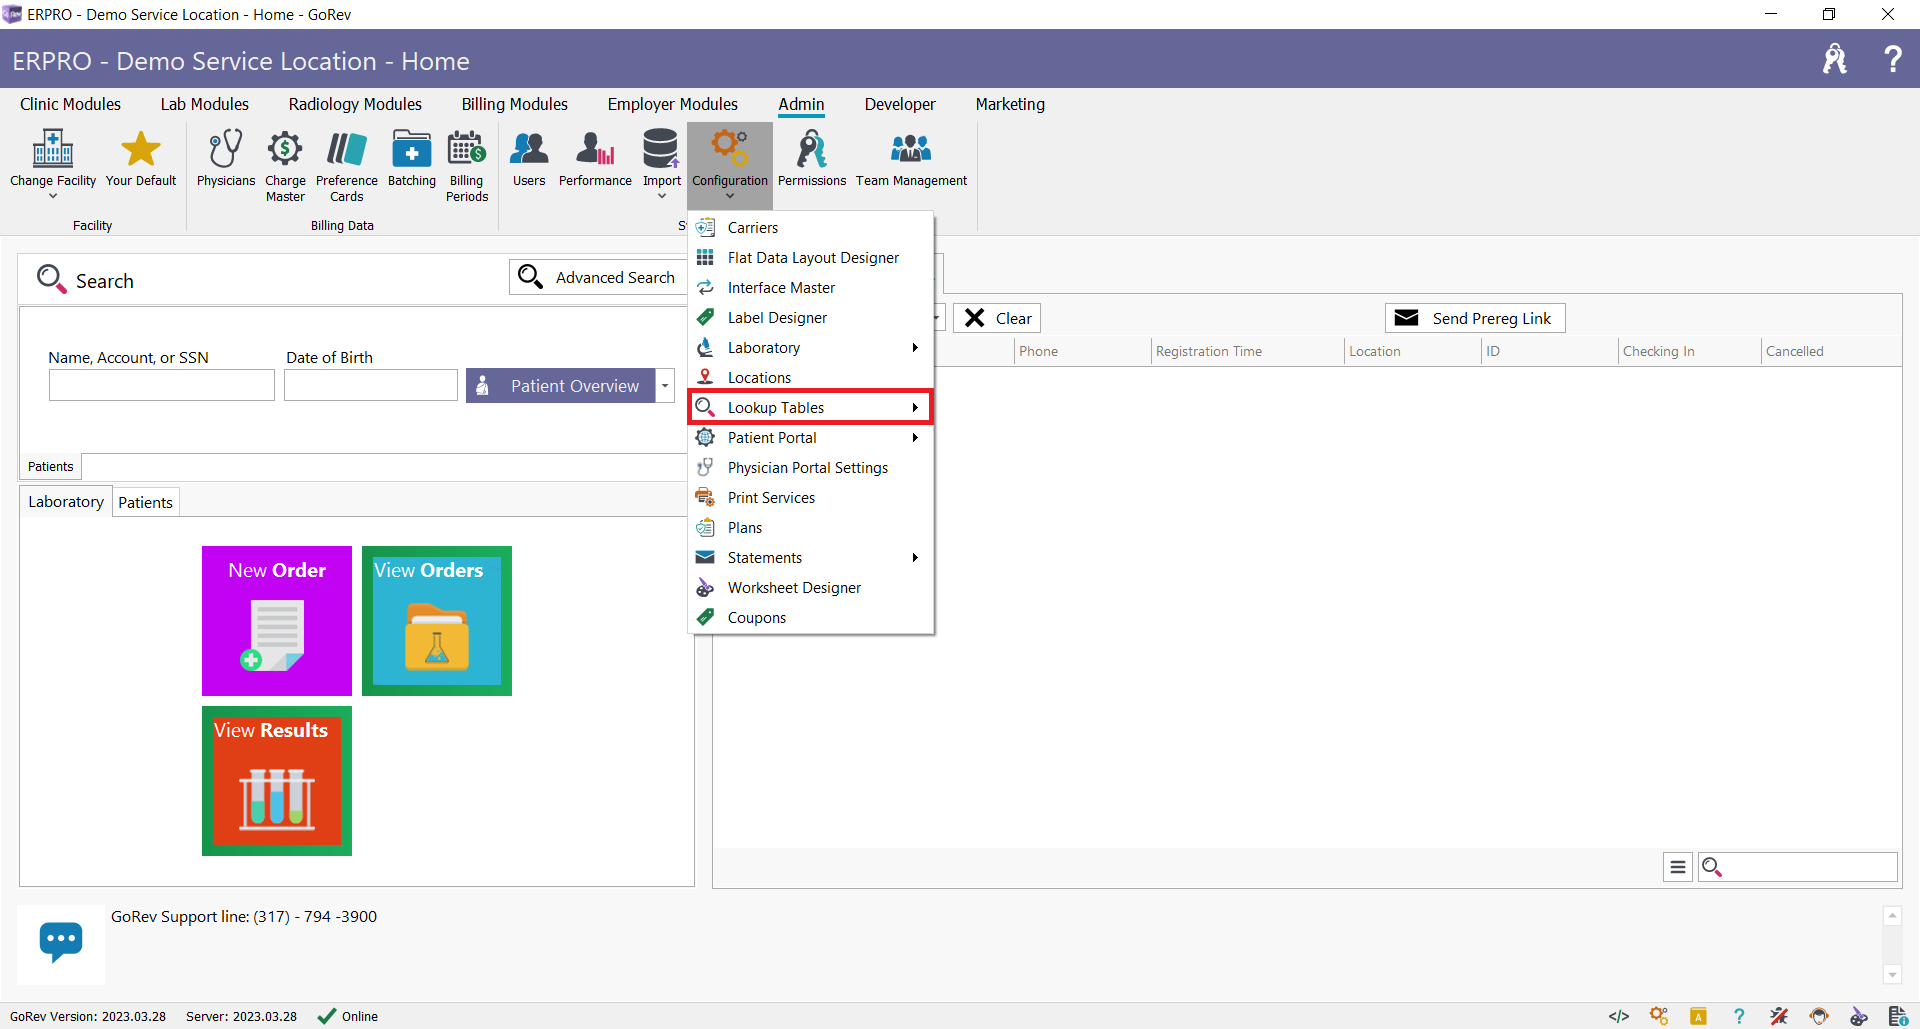Select Label Designer menu item
The image size is (1920, 1029).
811,317
